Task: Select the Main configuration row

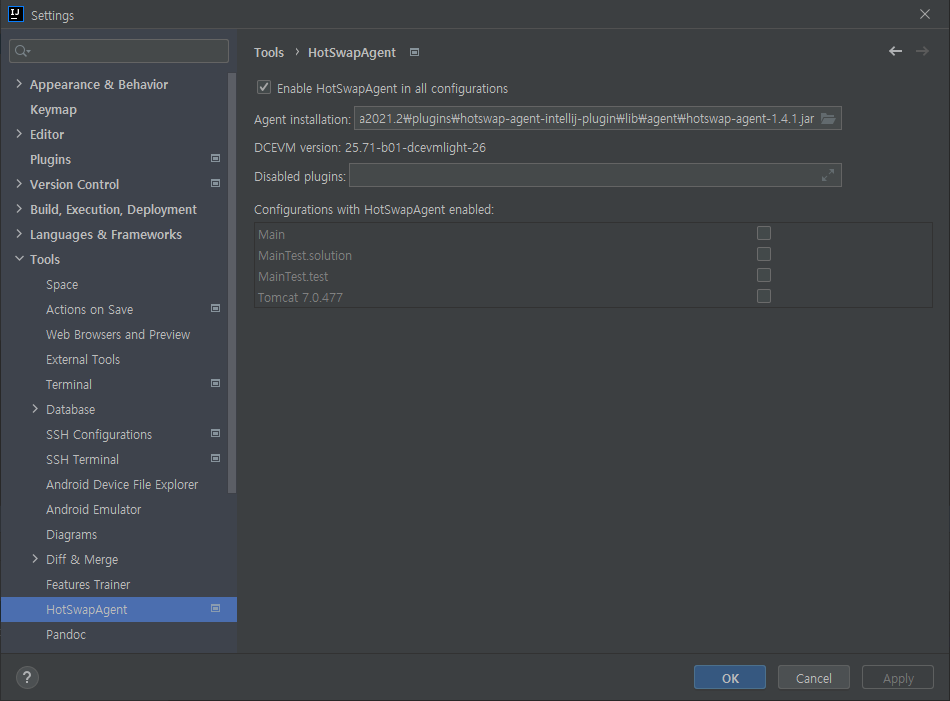Action: click(x=593, y=234)
